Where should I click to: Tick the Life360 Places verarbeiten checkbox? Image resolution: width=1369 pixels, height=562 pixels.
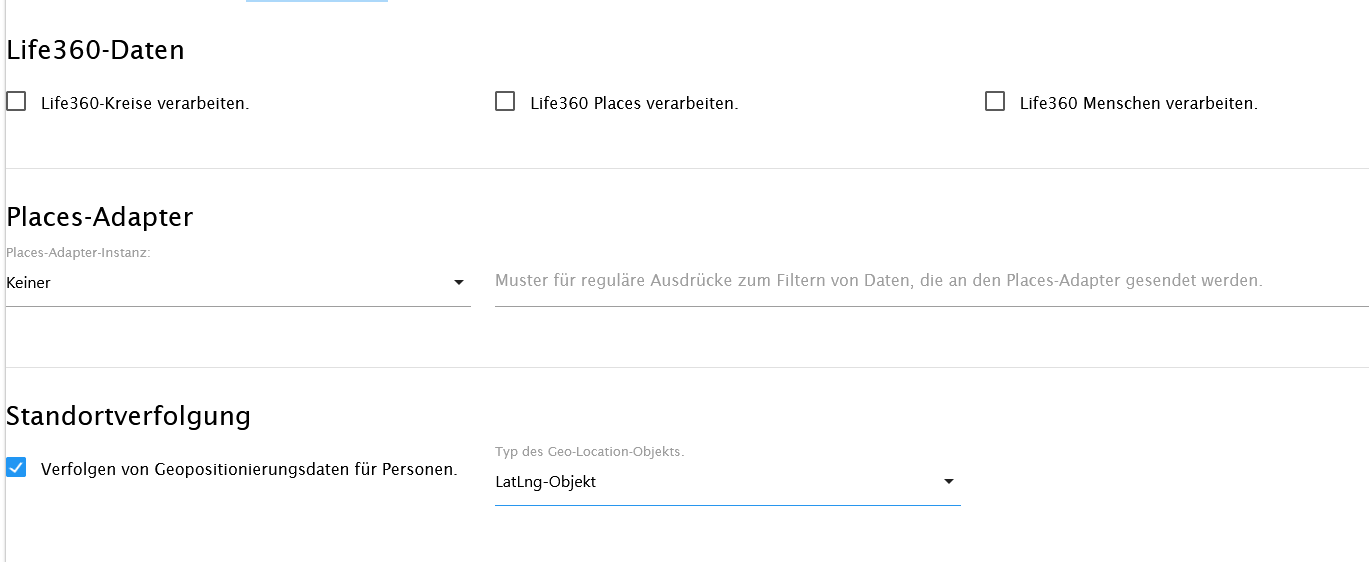click(505, 101)
